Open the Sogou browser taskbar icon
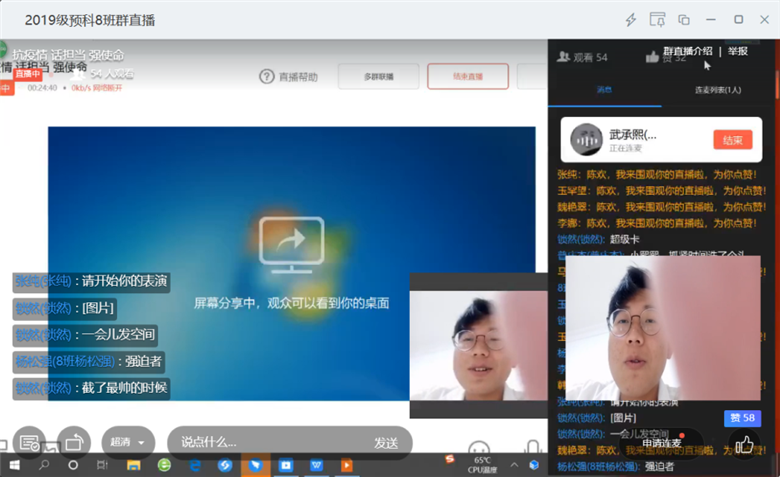 (x=225, y=465)
